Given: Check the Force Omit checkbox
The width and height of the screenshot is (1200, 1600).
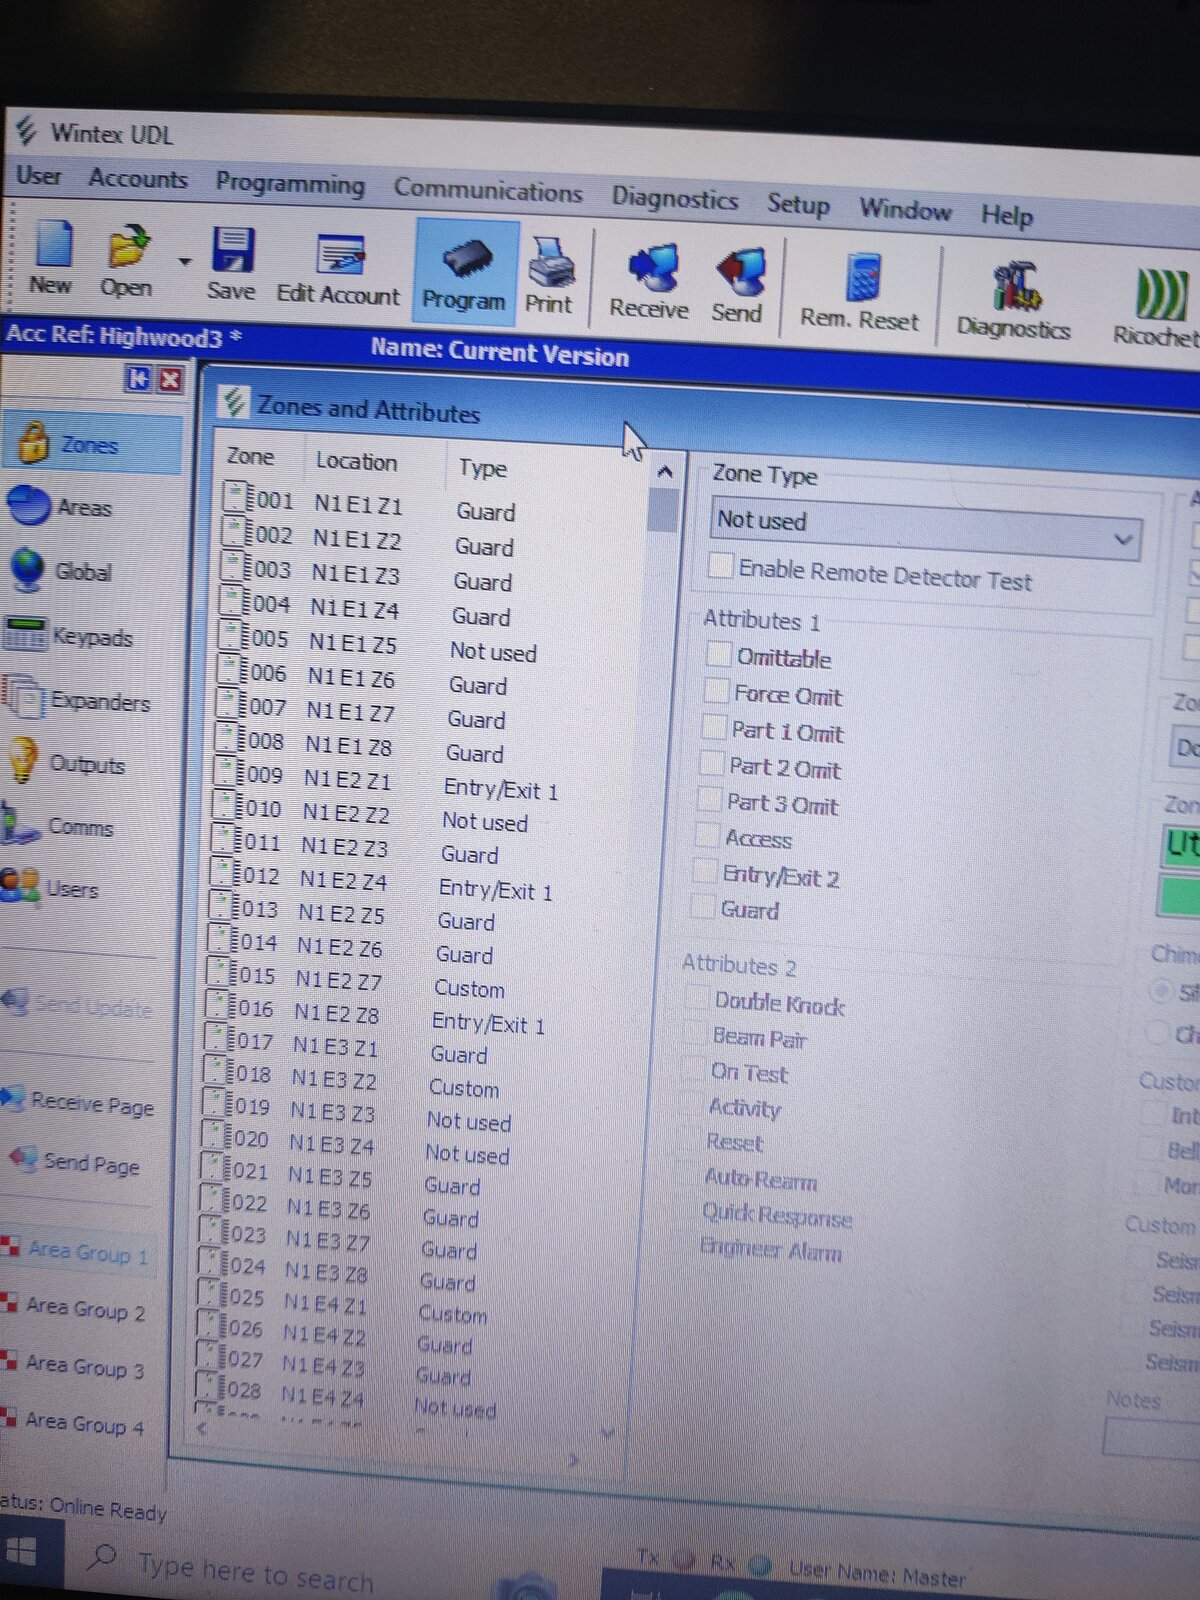Looking at the screenshot, I should coord(715,691).
